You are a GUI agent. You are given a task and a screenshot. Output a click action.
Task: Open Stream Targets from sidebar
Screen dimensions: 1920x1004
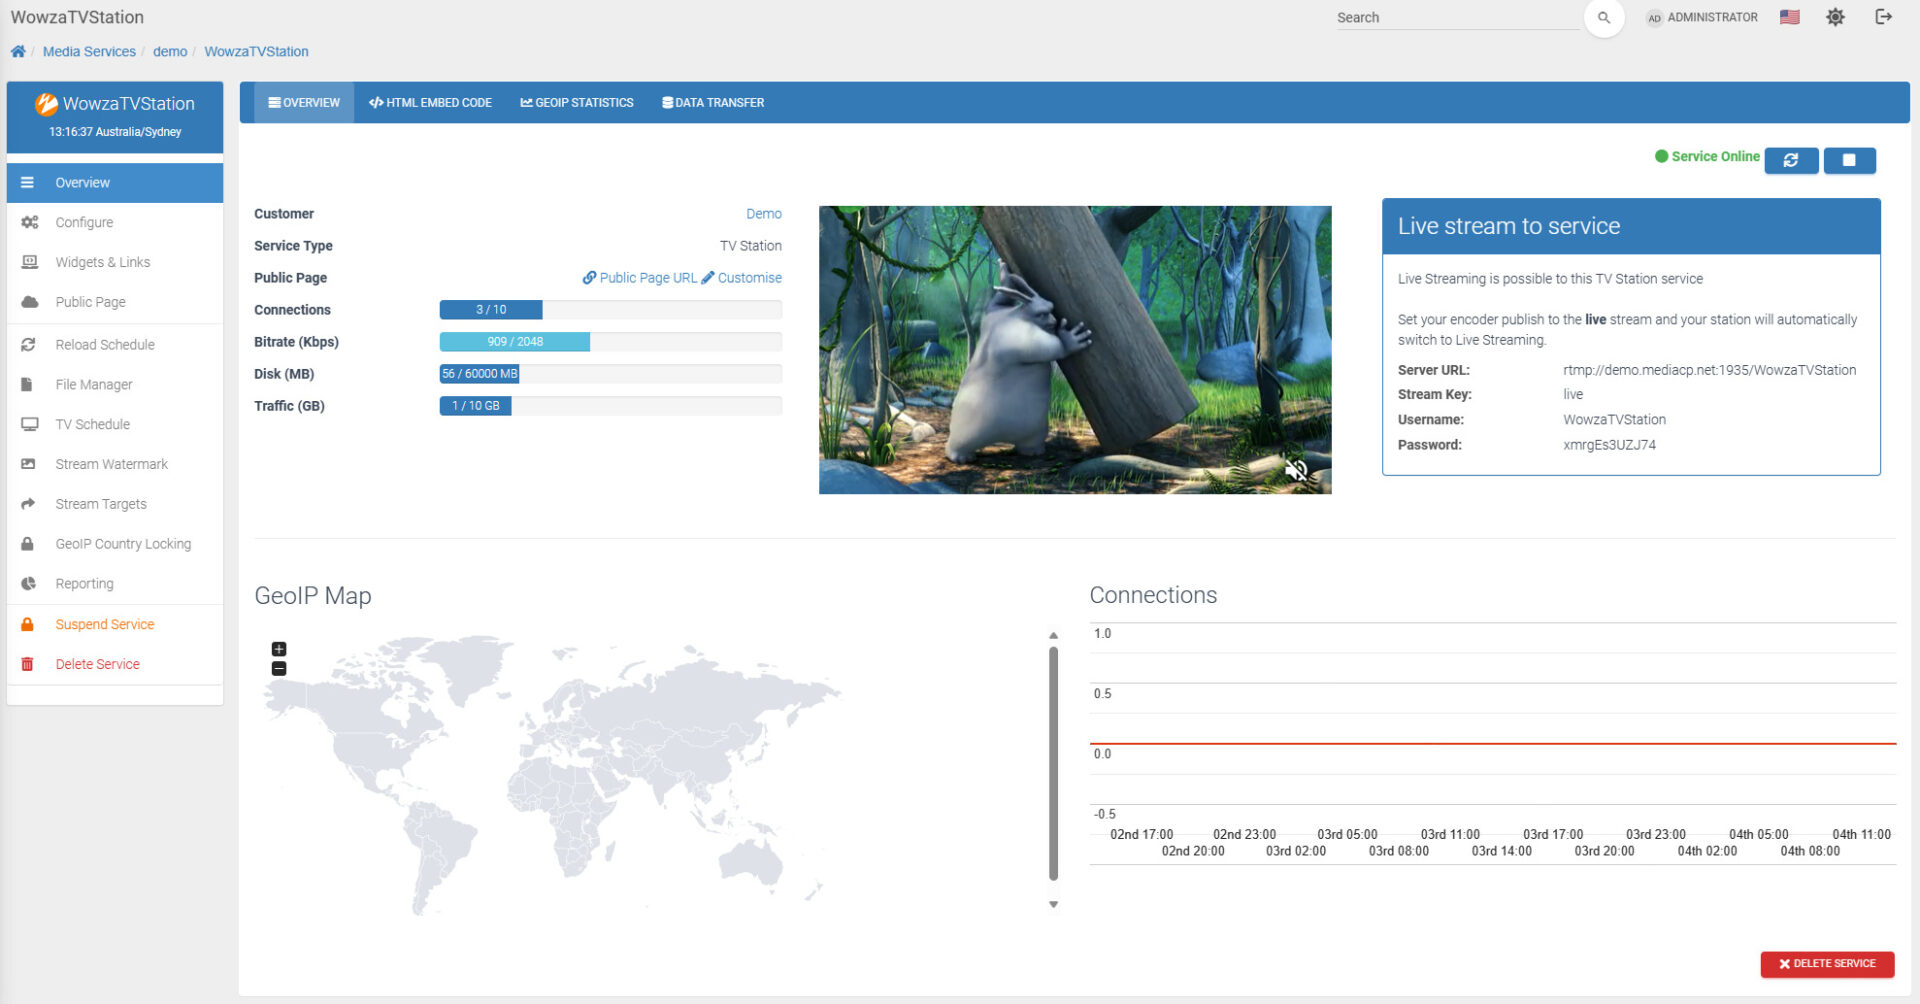click(115, 504)
